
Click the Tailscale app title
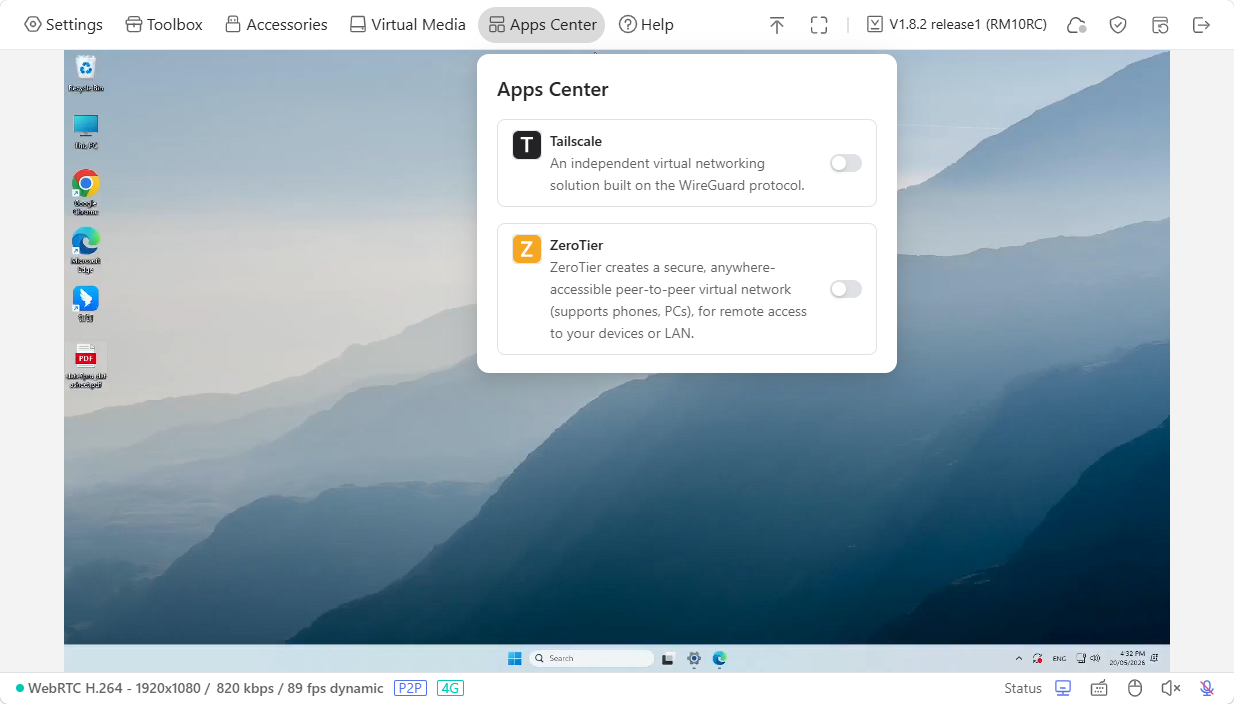pyautogui.click(x=576, y=141)
